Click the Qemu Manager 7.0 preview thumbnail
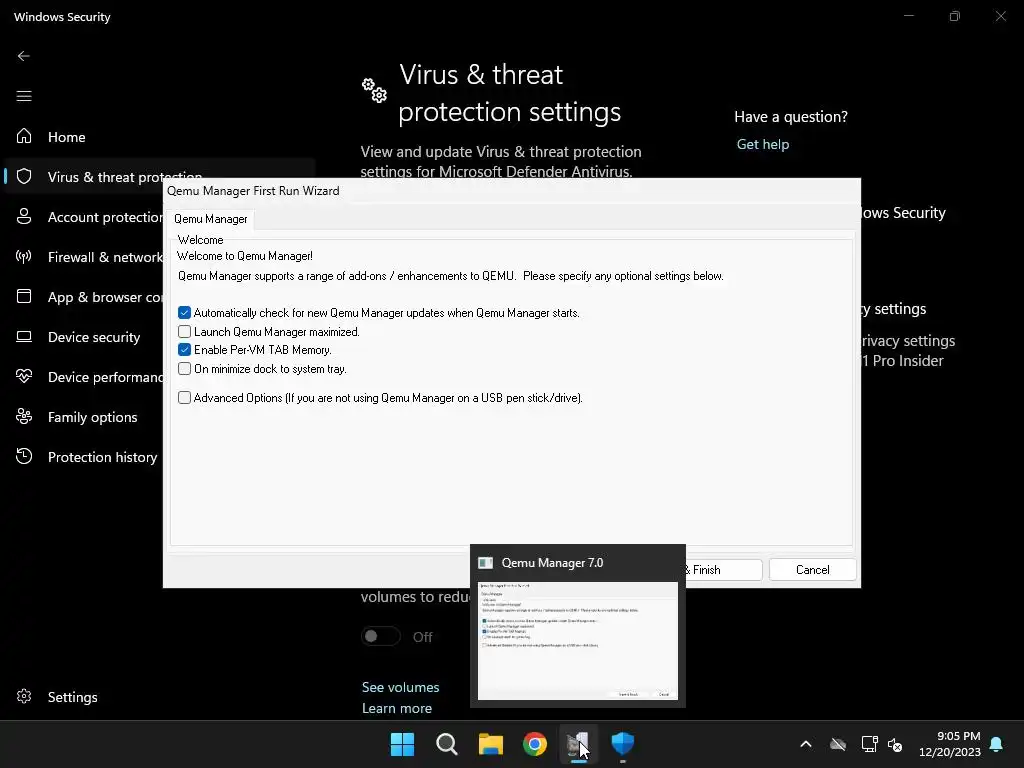Screen dimensions: 1024x768 coord(577,641)
